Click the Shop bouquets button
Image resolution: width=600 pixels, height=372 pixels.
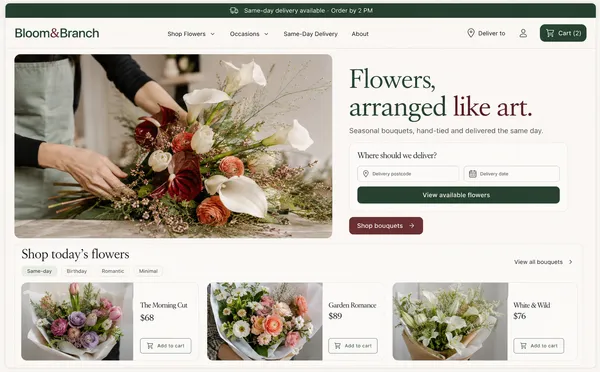click(386, 226)
